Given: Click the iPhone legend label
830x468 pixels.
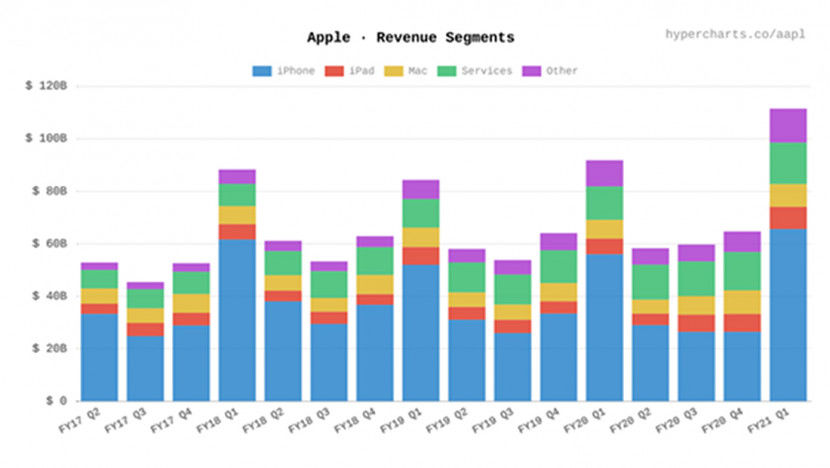Looking at the screenshot, I should [x=296, y=71].
